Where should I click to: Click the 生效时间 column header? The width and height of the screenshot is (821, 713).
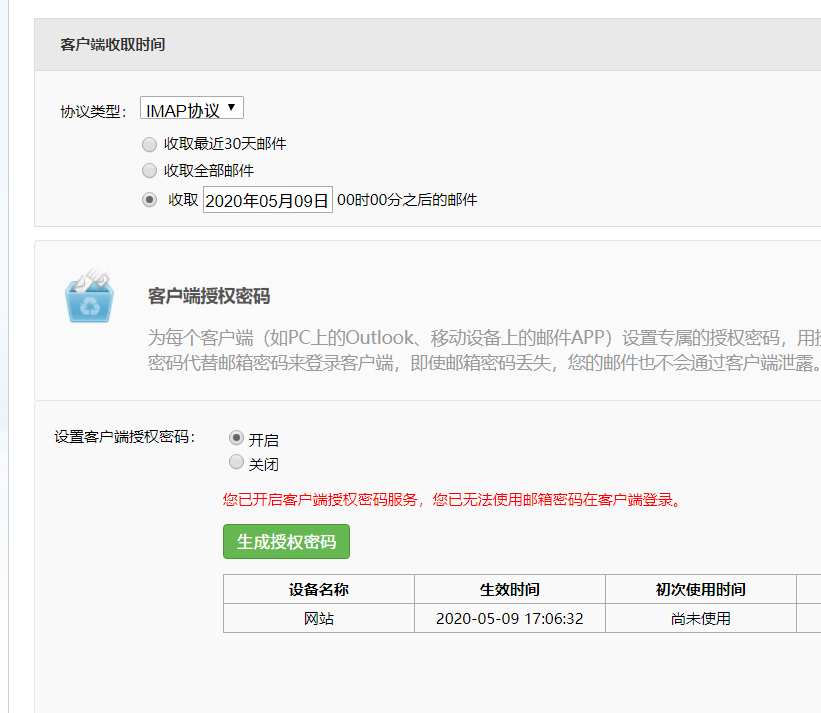tap(509, 589)
